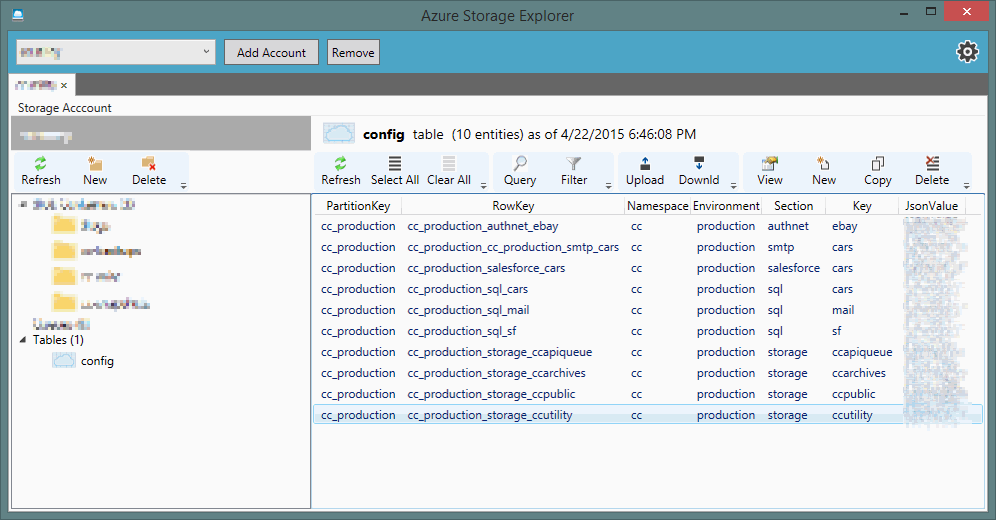Collapse the blob containers tree node
This screenshot has width=996, height=520.
(x=23, y=204)
